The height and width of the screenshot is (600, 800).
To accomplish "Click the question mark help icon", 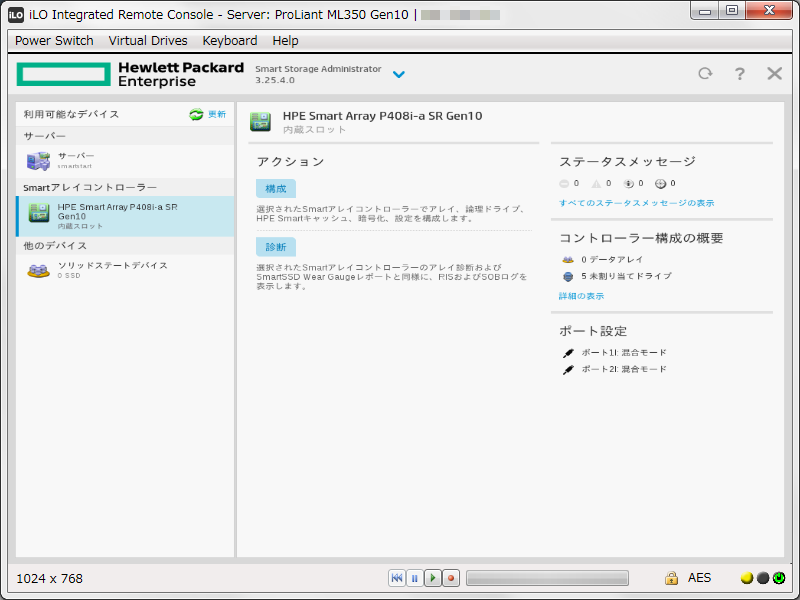I will pyautogui.click(x=739, y=74).
